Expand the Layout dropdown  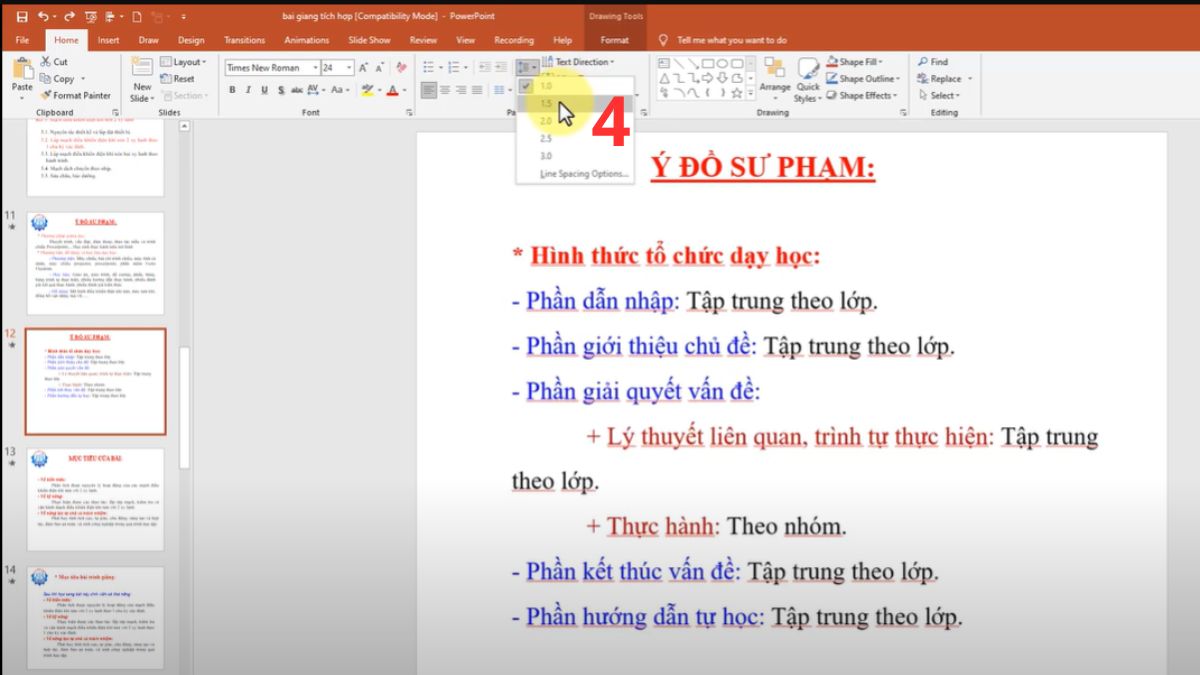182,62
